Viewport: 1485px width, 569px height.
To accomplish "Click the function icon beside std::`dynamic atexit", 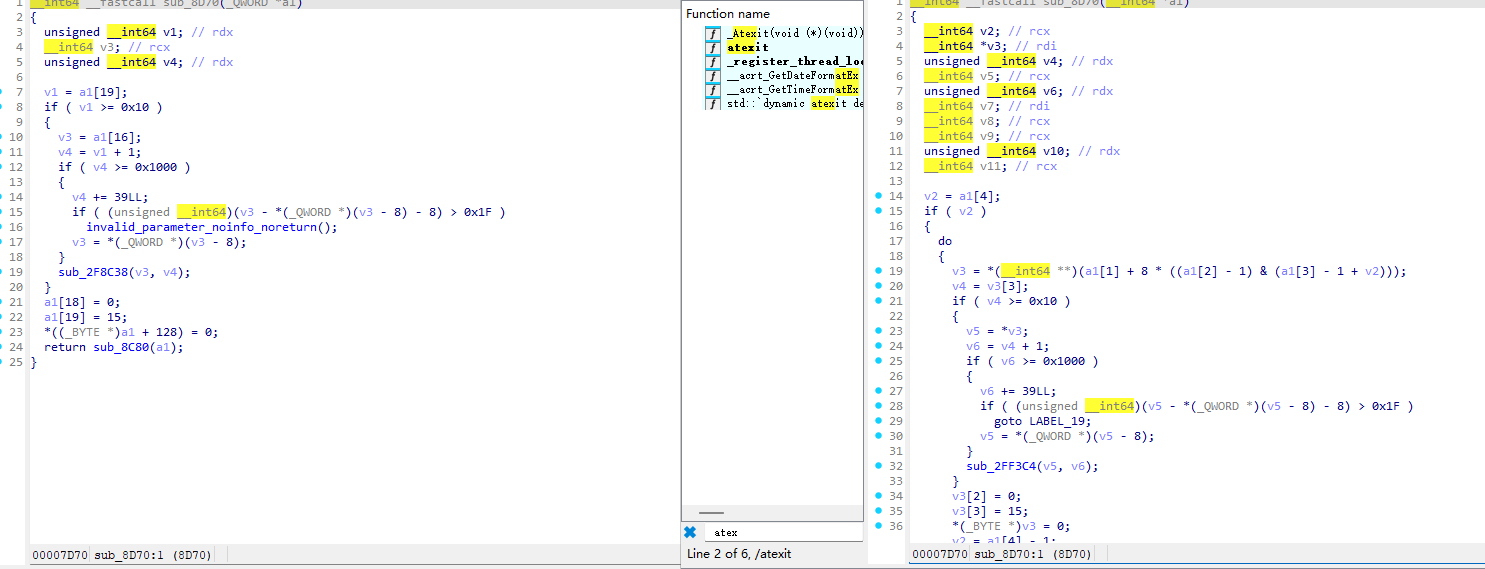I will [x=712, y=103].
